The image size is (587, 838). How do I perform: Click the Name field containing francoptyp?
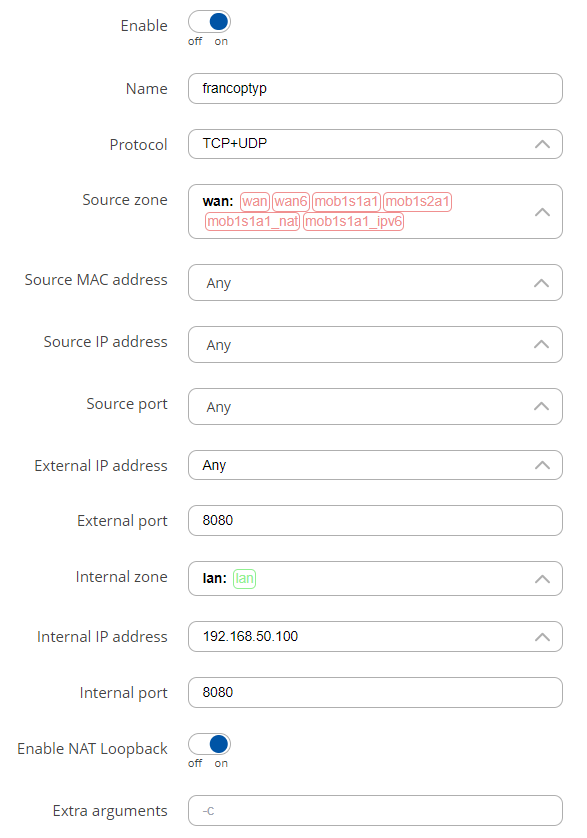click(375, 89)
